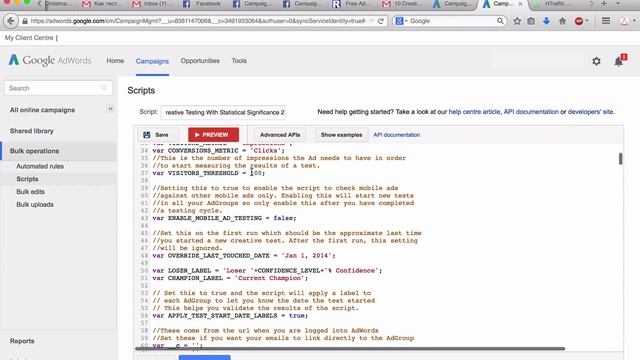This screenshot has height=360, width=640.
Task: View AdWords notifications bell
Action: click(619, 61)
